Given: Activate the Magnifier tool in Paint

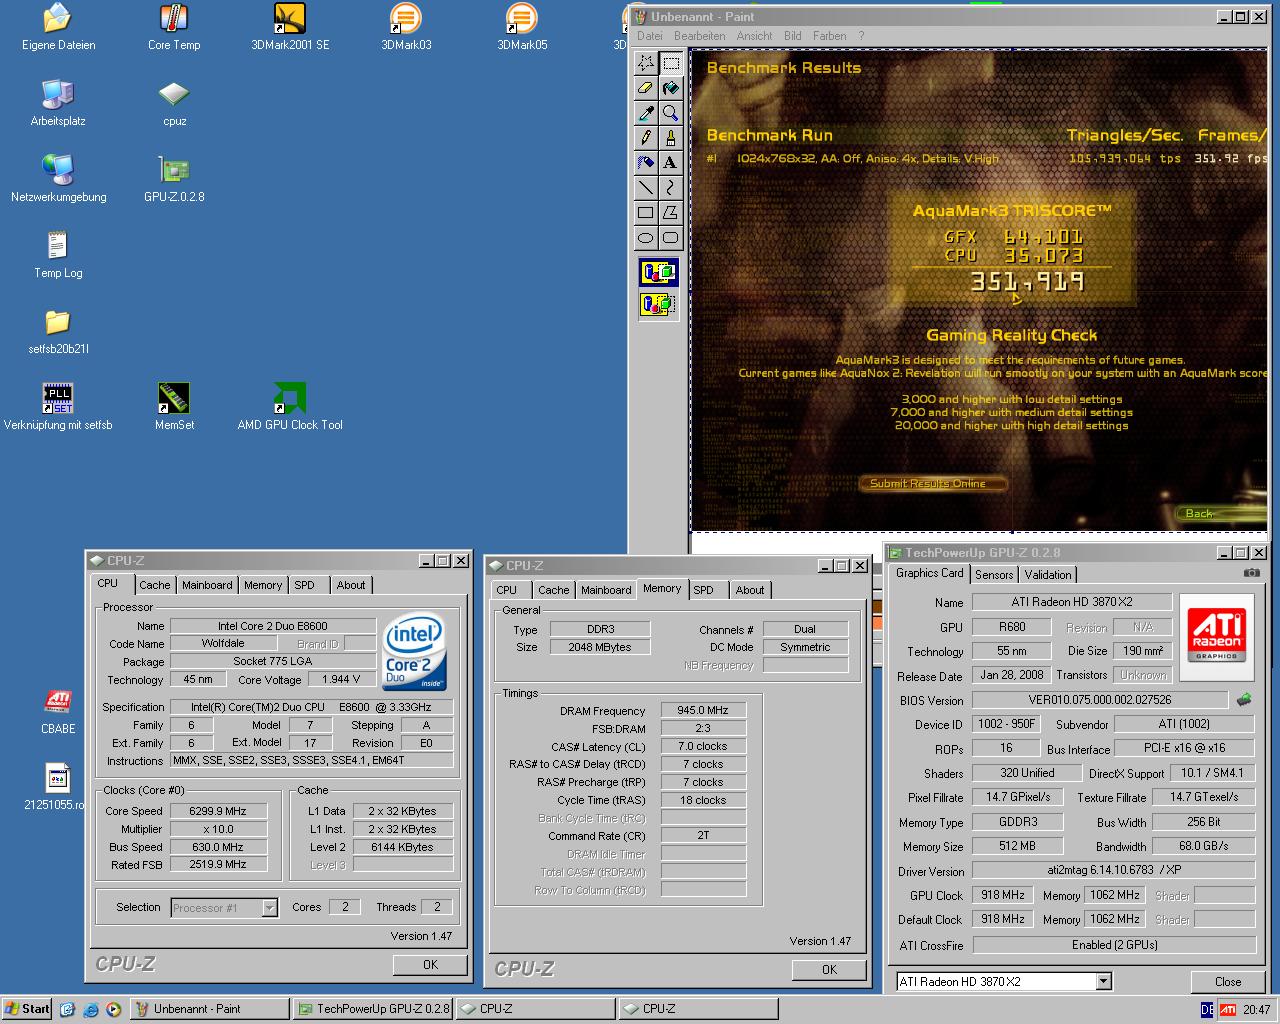Looking at the screenshot, I should pos(671,113).
